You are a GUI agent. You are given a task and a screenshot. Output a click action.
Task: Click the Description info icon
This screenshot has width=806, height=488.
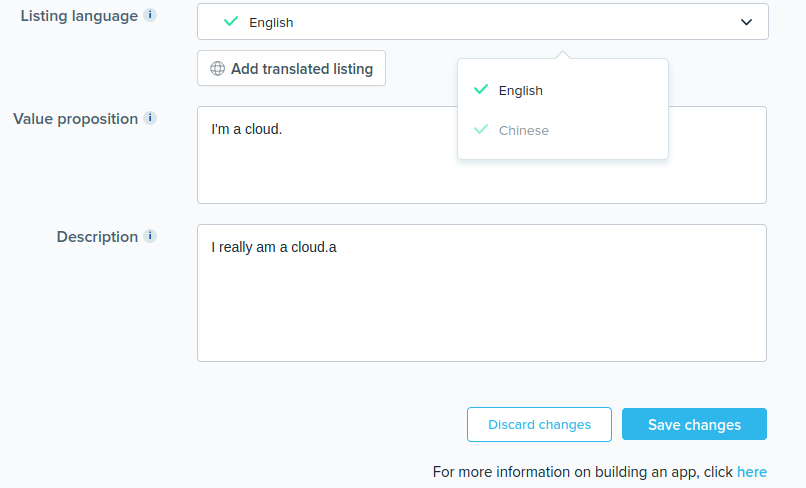(x=150, y=236)
